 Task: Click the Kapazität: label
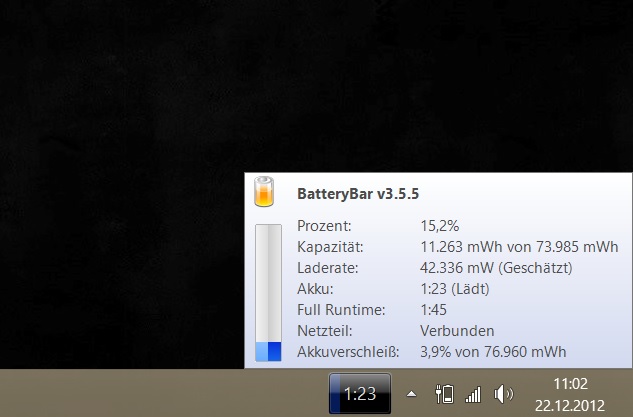point(330,247)
